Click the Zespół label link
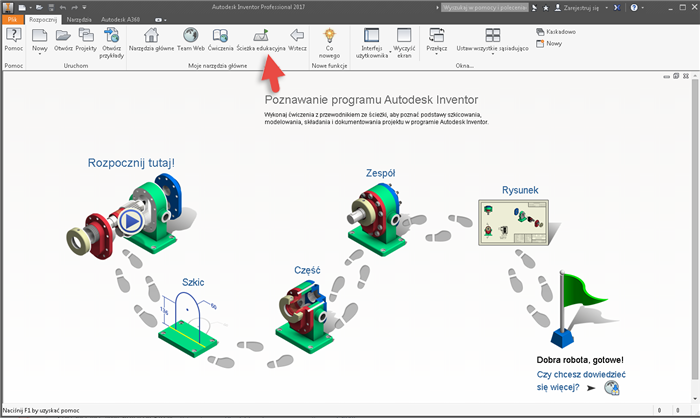 click(x=380, y=173)
